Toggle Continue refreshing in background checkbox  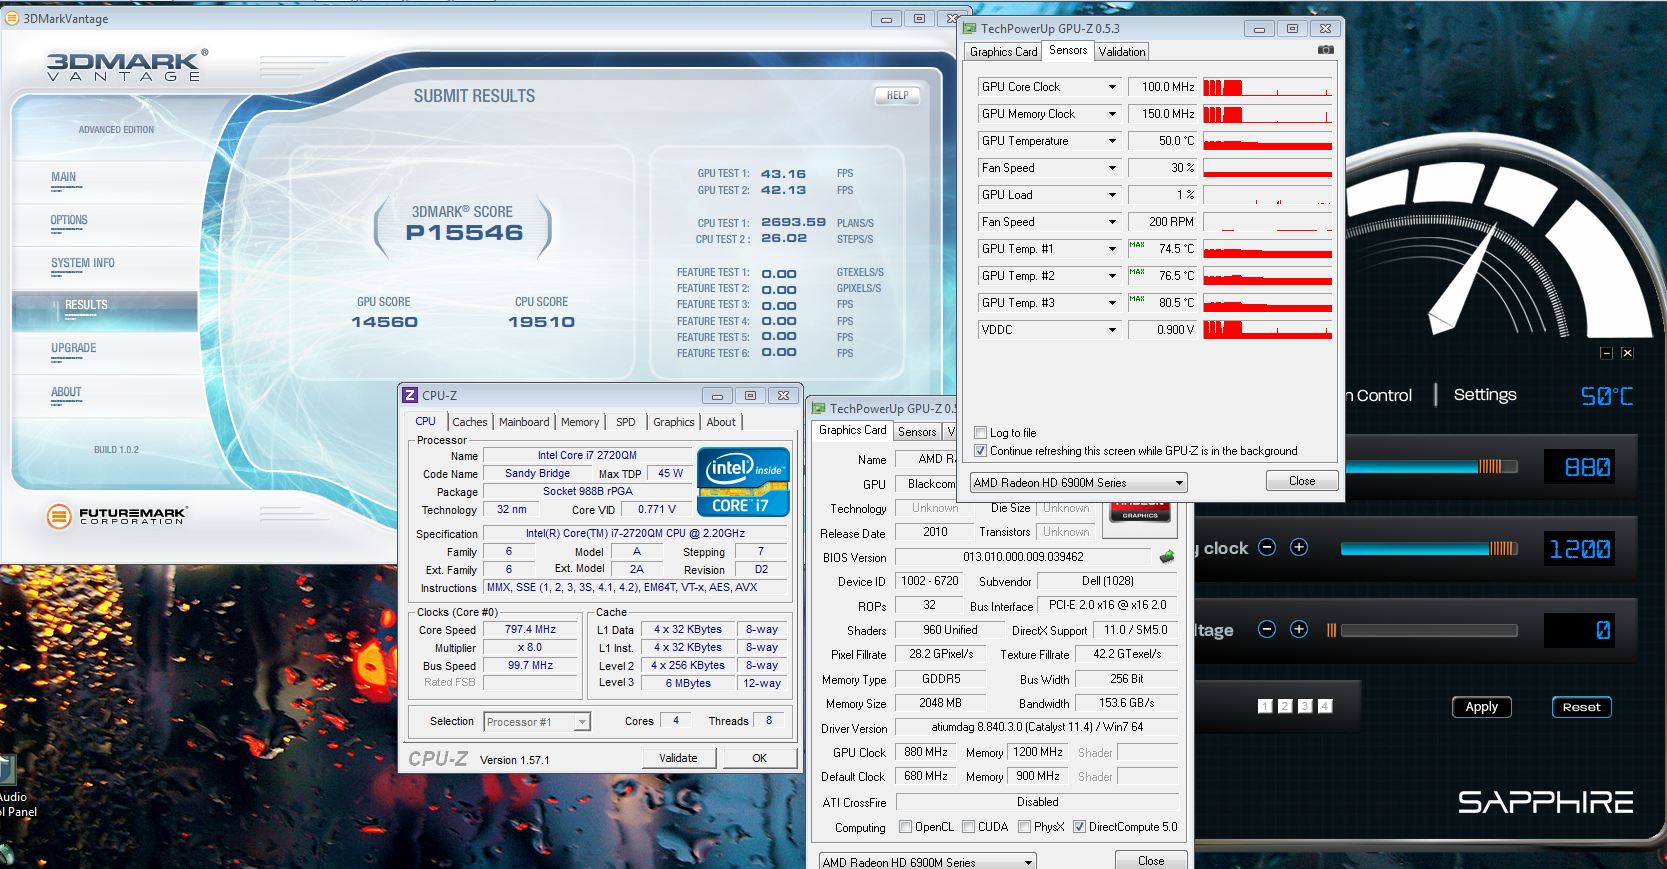coord(981,451)
